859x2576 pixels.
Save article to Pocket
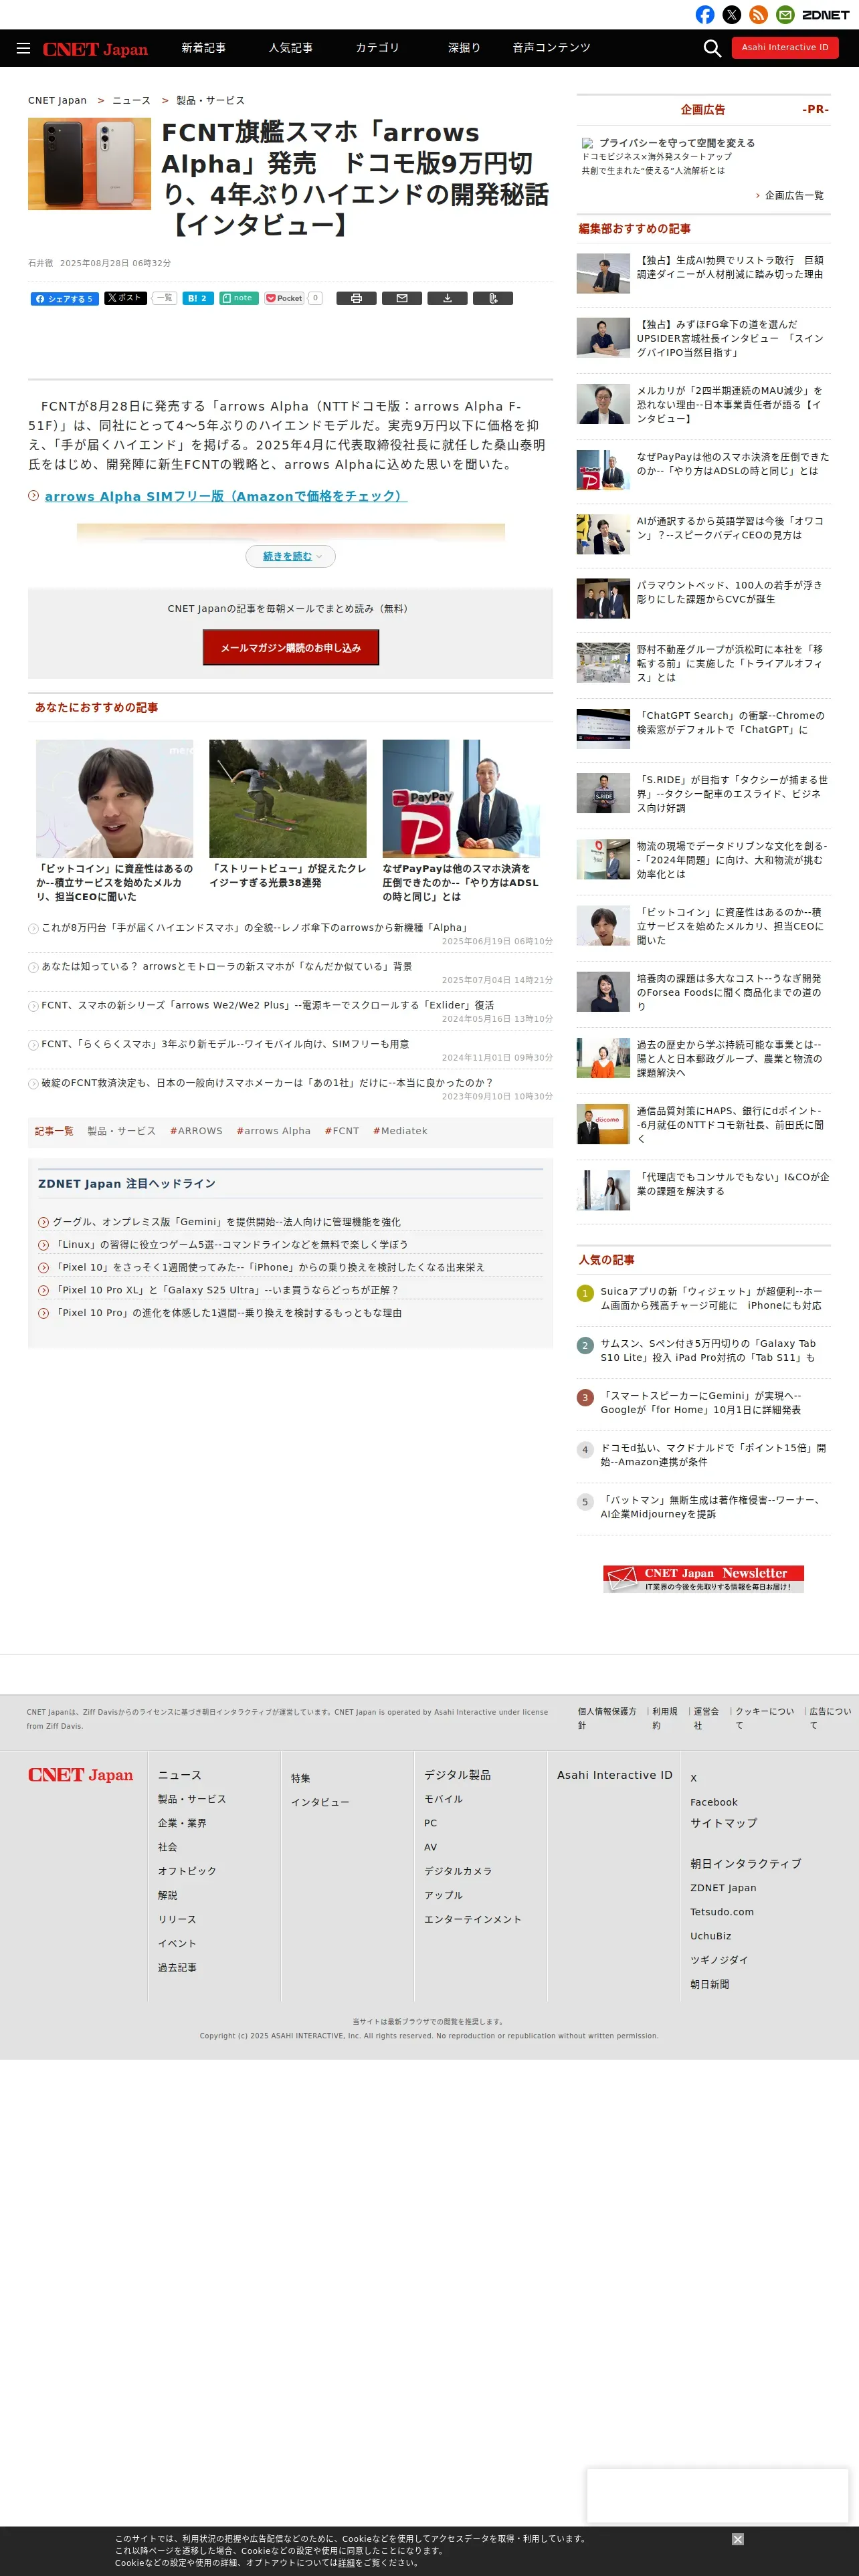(284, 298)
